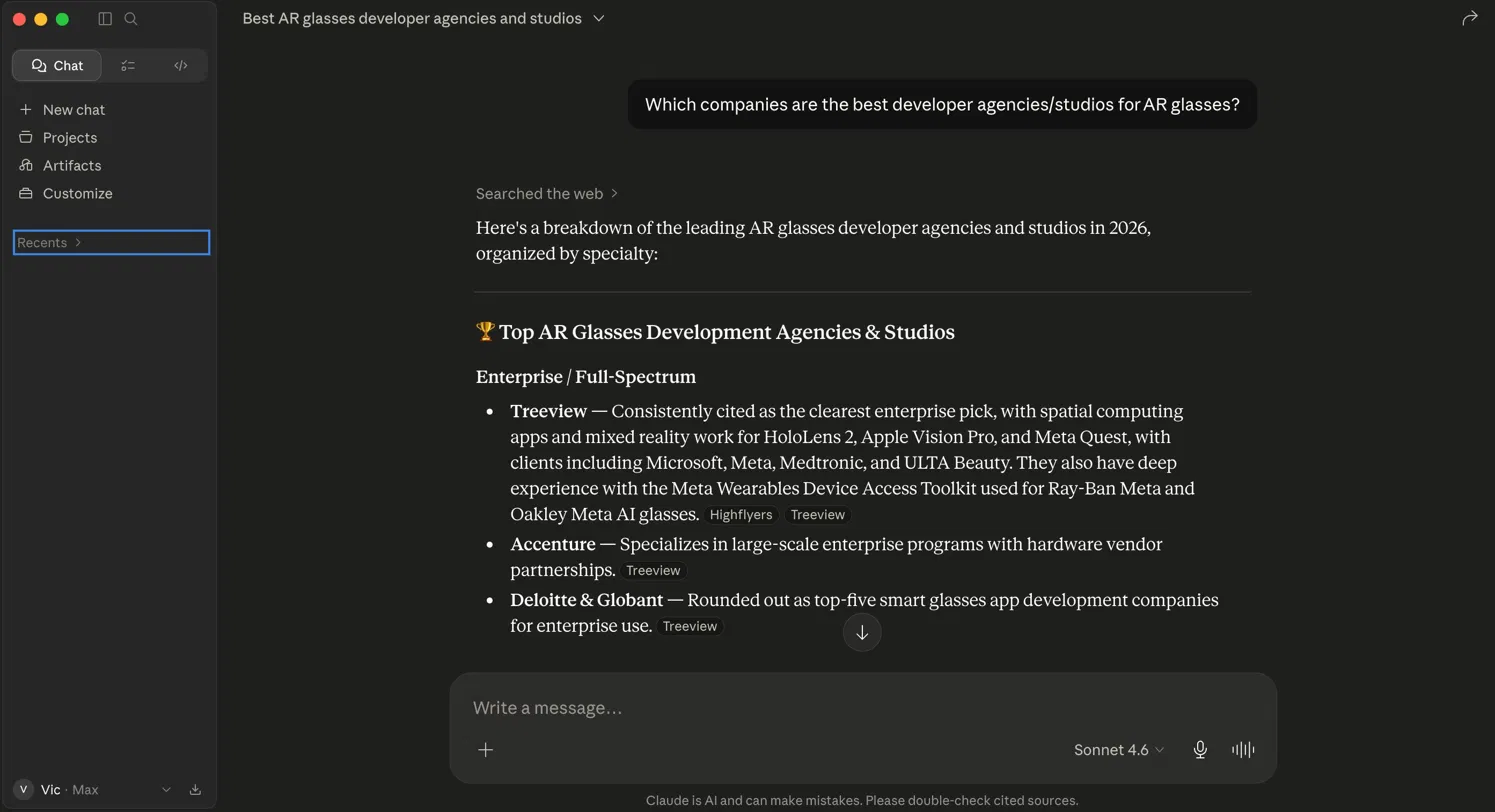Open the Sonnet 4.6 model selector
This screenshot has height=812, width=1495.
(1119, 751)
